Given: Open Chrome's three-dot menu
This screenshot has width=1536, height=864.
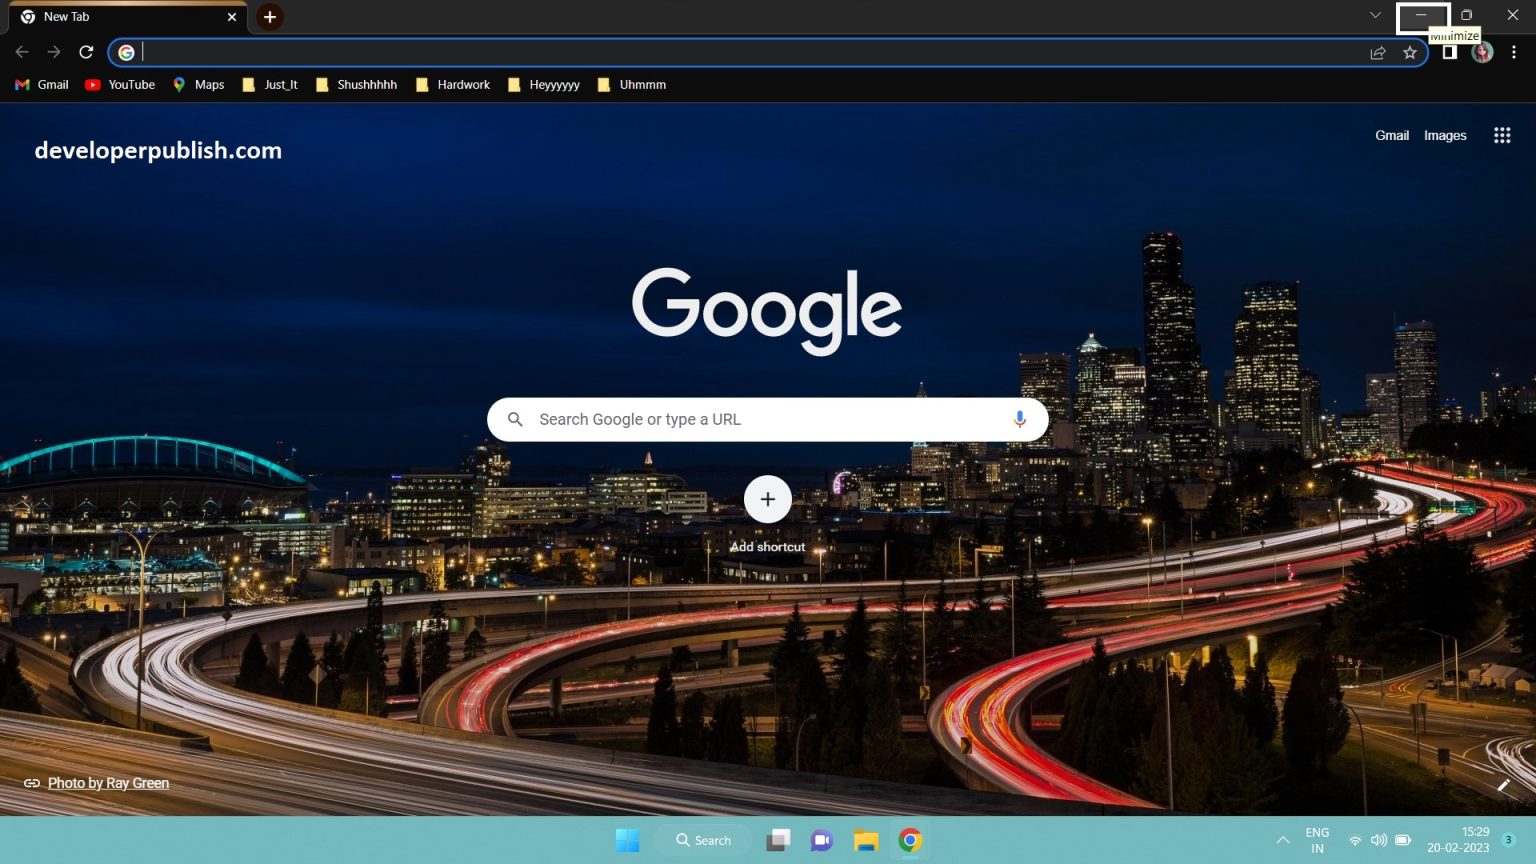Looking at the screenshot, I should click(1514, 52).
